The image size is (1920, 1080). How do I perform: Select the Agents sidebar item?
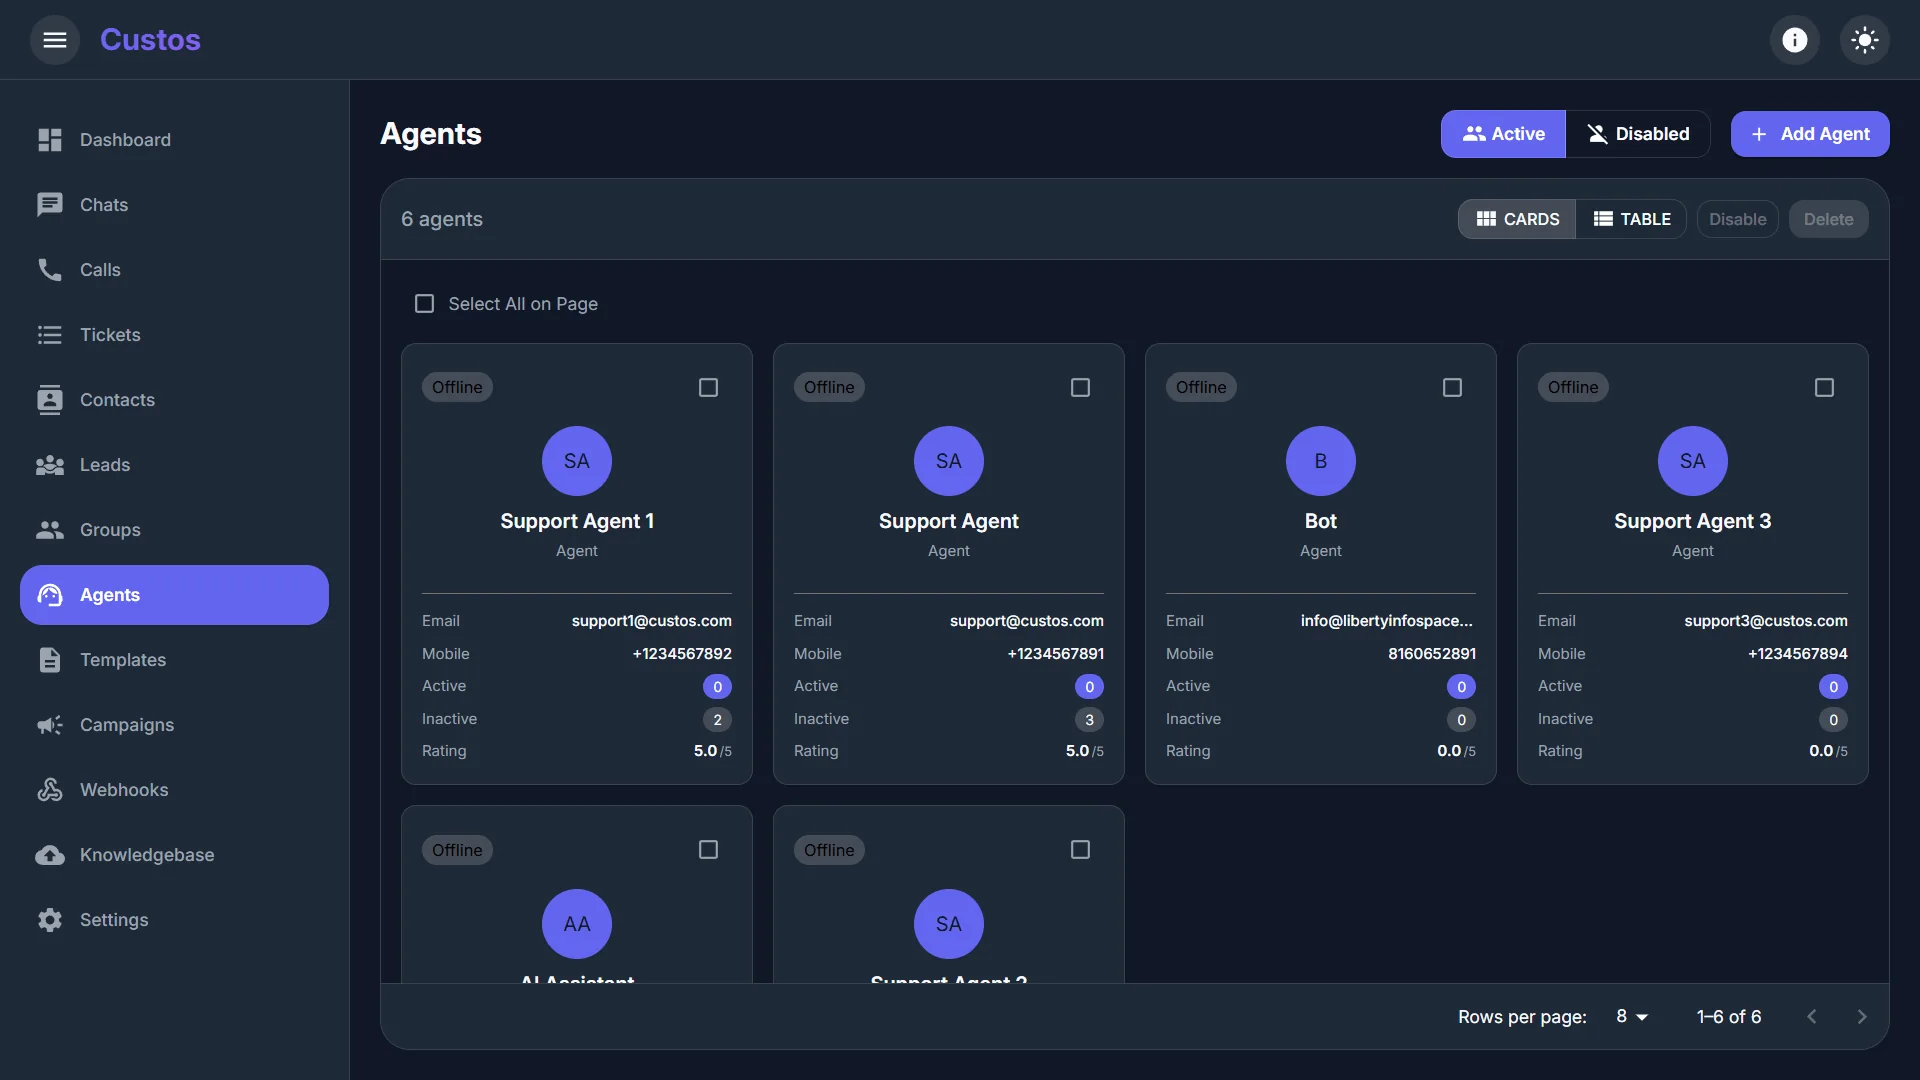click(174, 595)
